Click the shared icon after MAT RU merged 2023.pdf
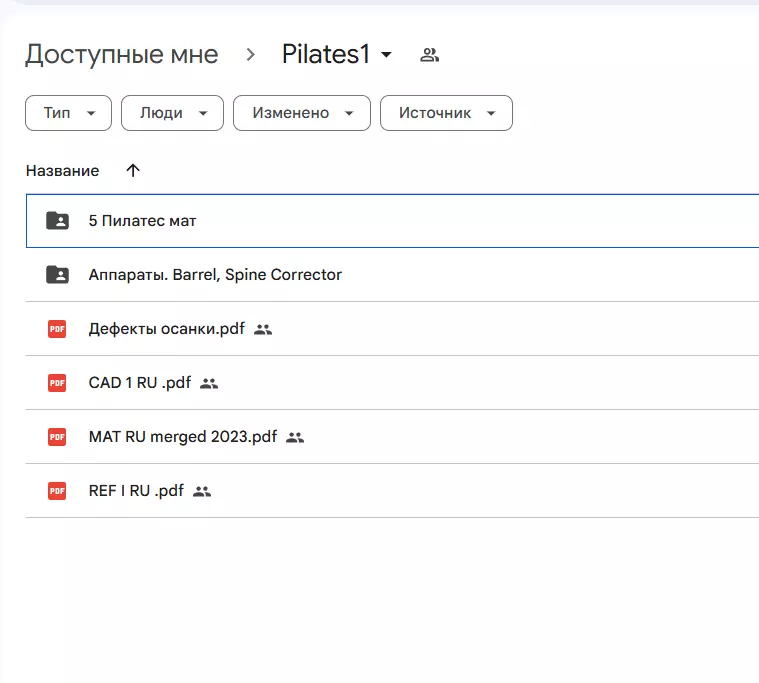Image resolution: width=759 pixels, height=683 pixels. coord(295,437)
